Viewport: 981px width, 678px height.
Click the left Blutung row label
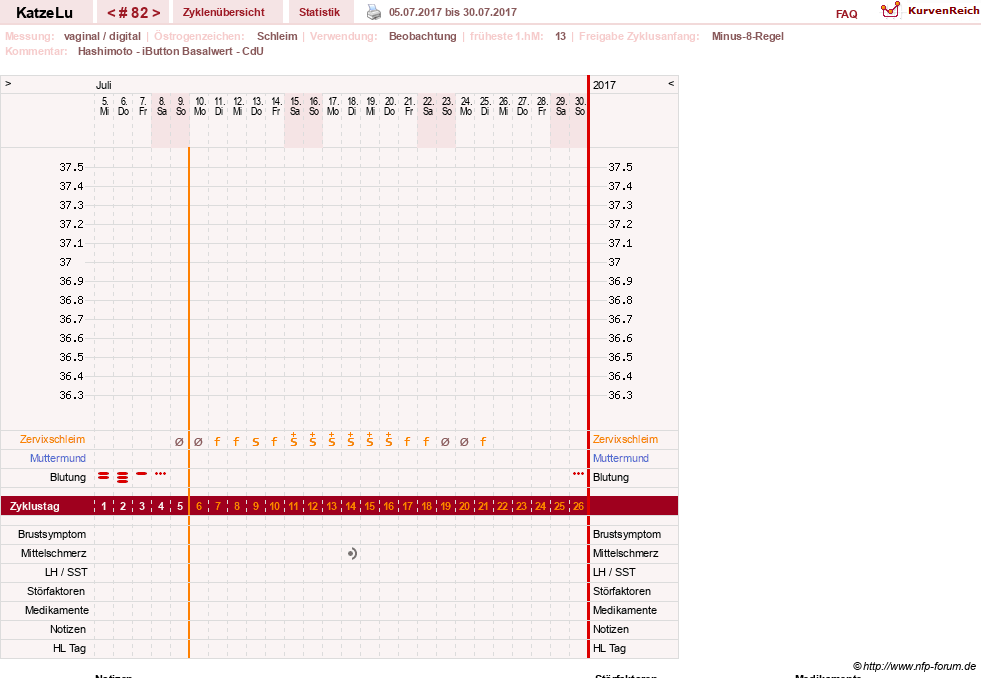(68, 477)
